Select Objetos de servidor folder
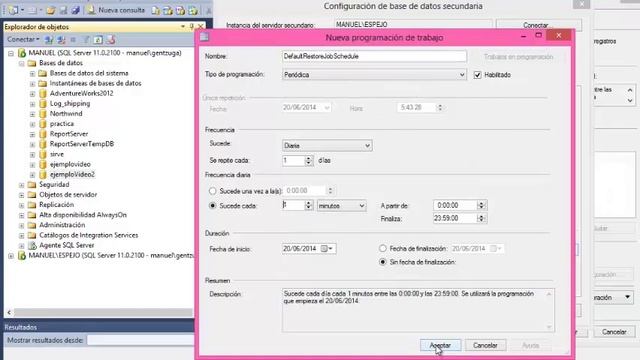Image resolution: width=640 pixels, height=360 pixels. point(68,195)
